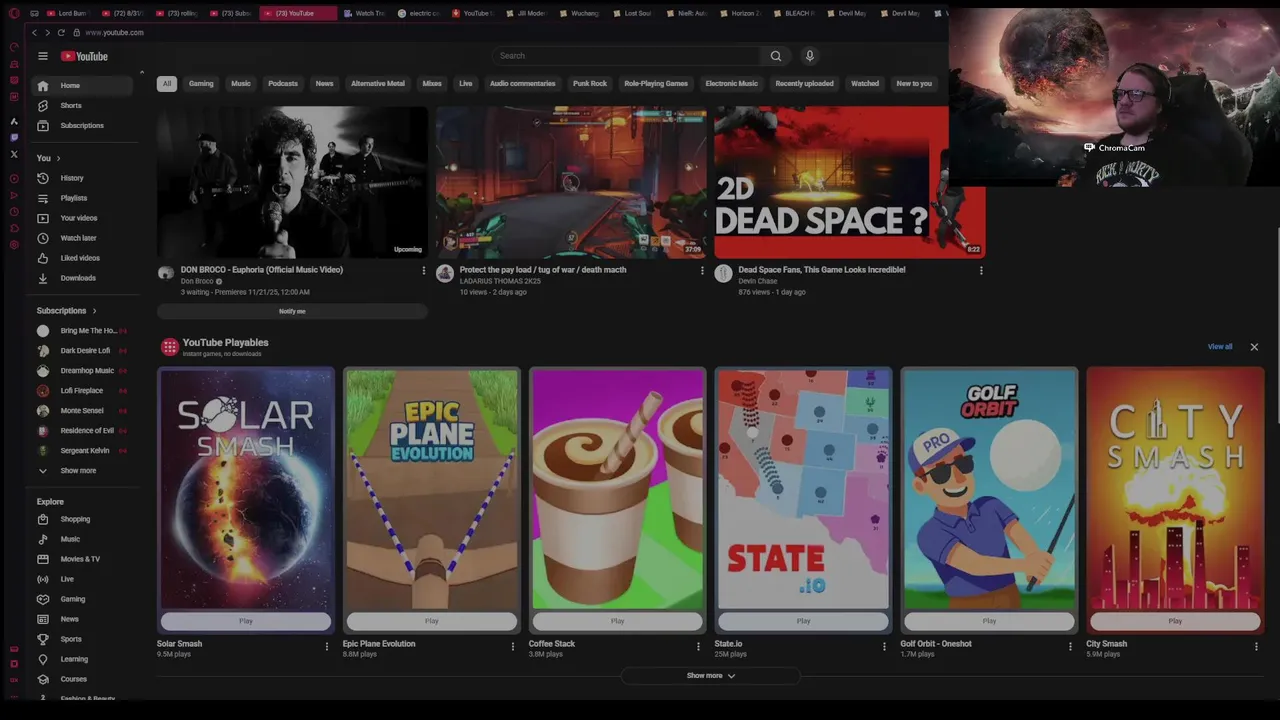Open options for Don Broco Euphoria video
Screen dimensions: 1280x720
[x=423, y=270]
